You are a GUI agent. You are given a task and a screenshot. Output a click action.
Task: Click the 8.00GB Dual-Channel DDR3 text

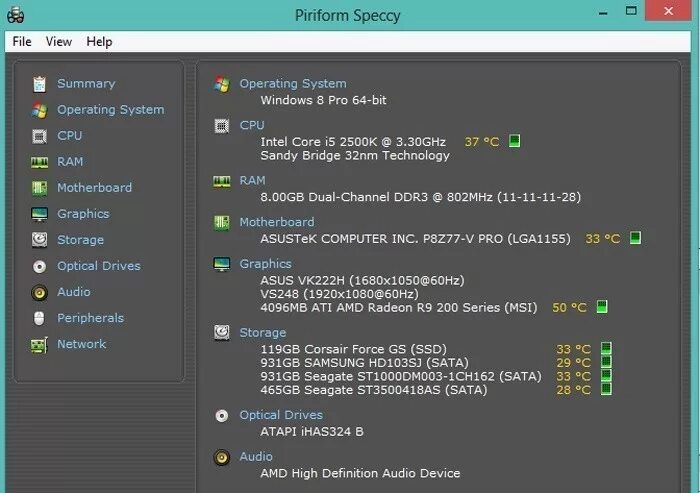421,197
